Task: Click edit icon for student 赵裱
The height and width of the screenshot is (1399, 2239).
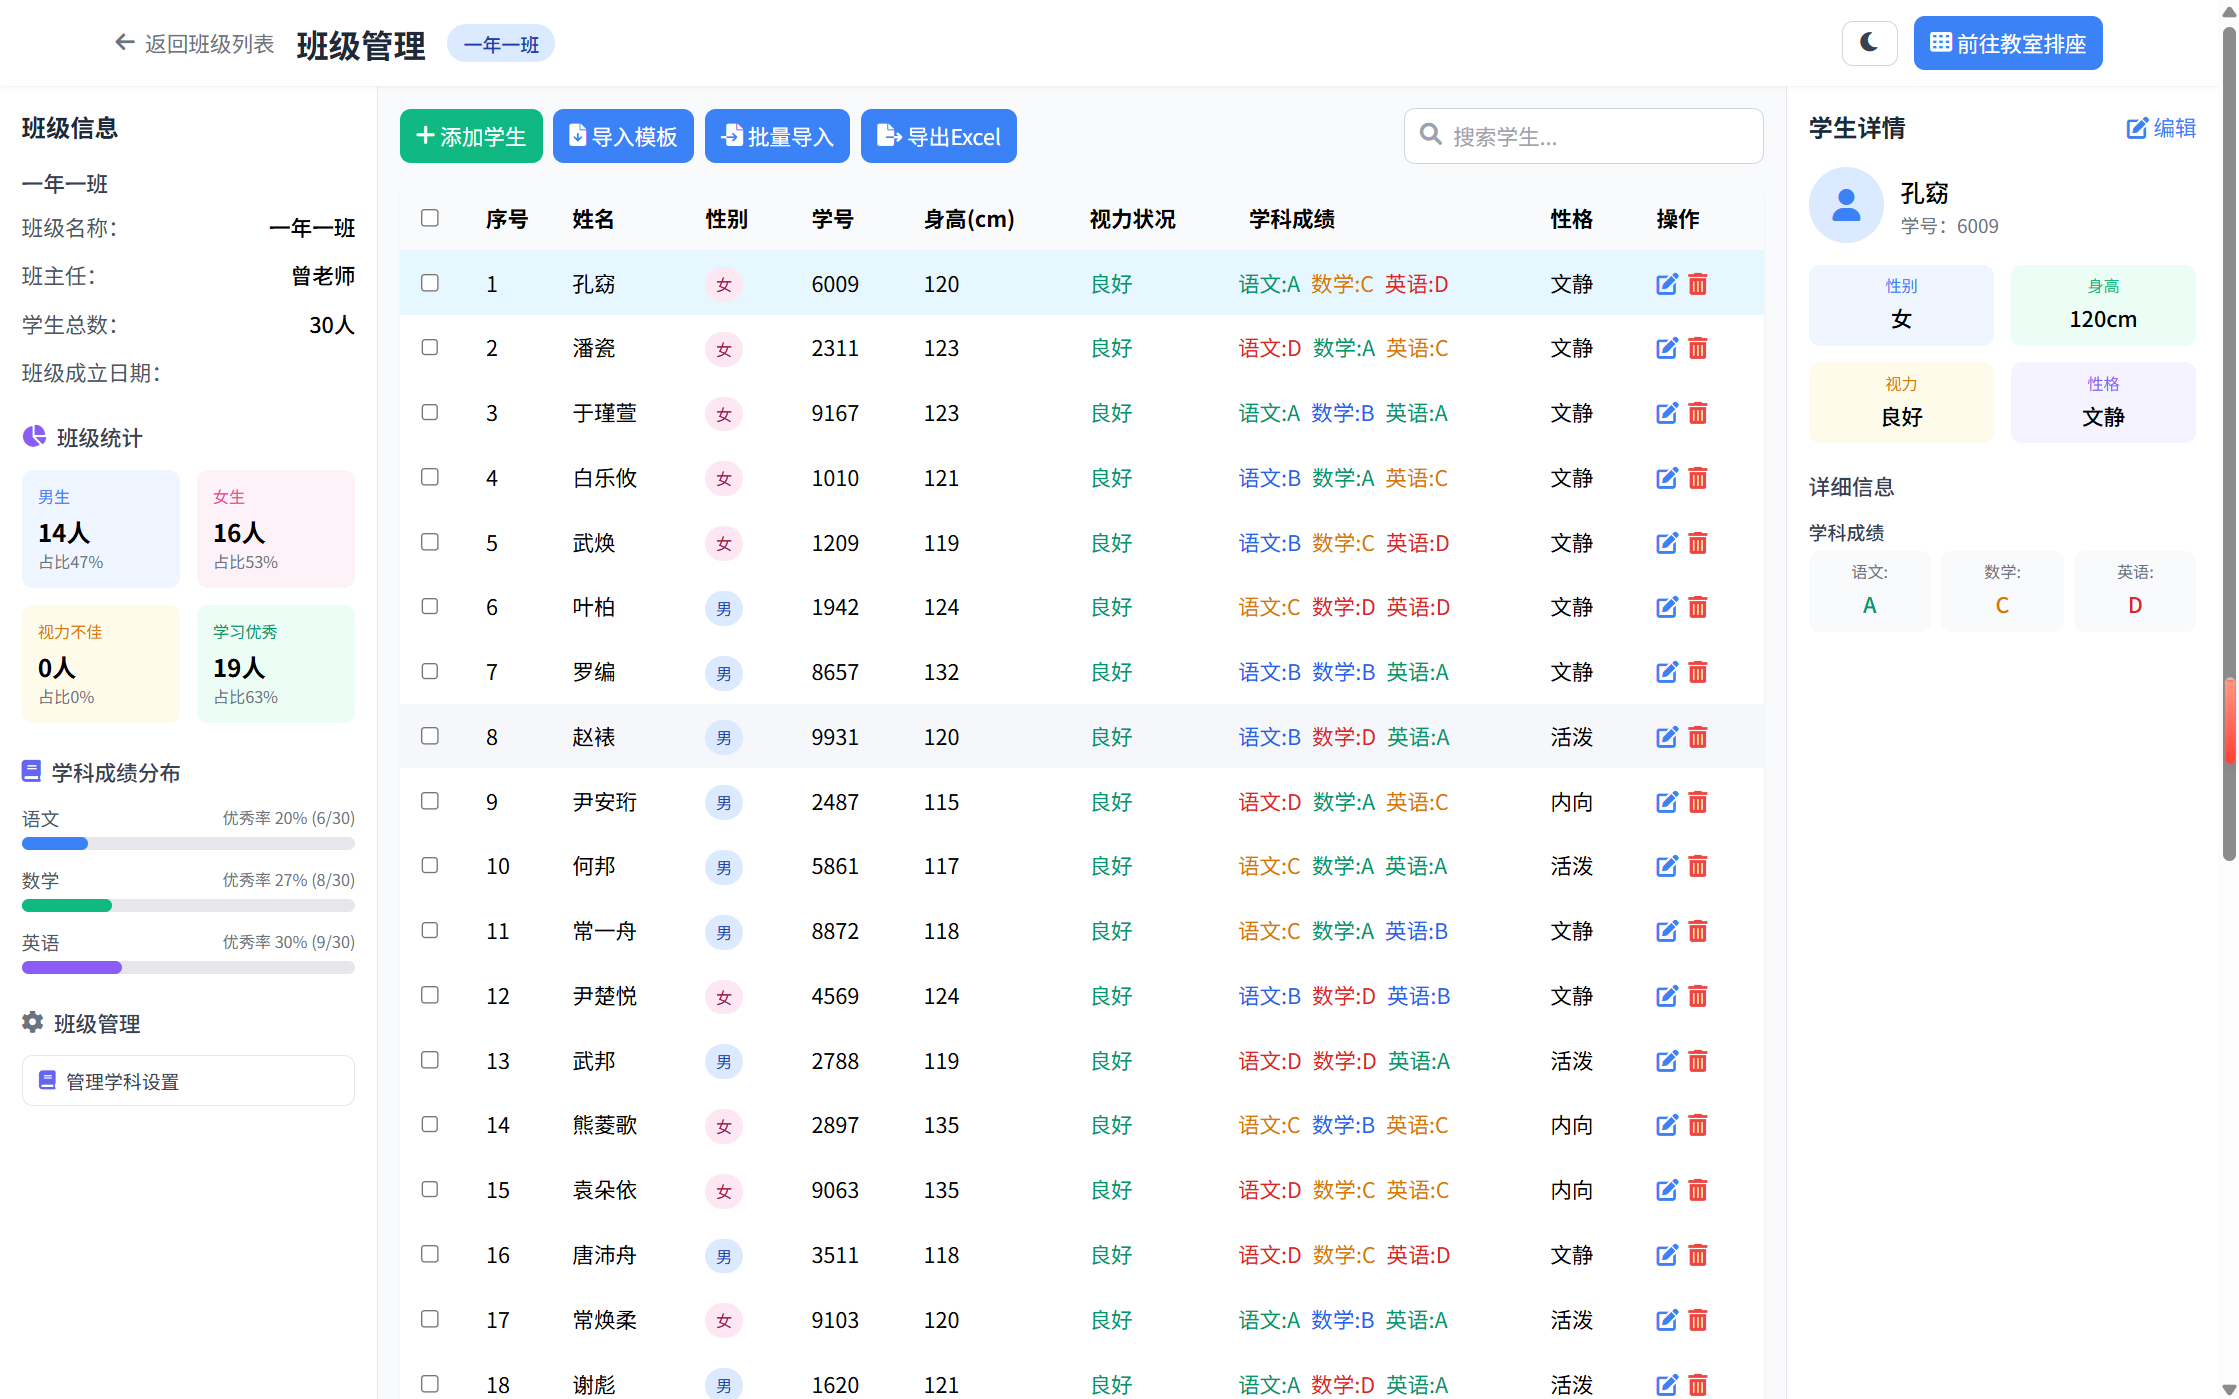Action: [1666, 737]
